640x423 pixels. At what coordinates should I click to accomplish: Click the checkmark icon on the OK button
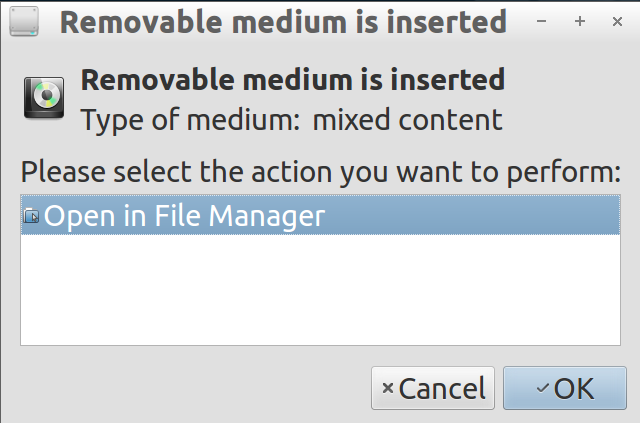click(x=541, y=389)
